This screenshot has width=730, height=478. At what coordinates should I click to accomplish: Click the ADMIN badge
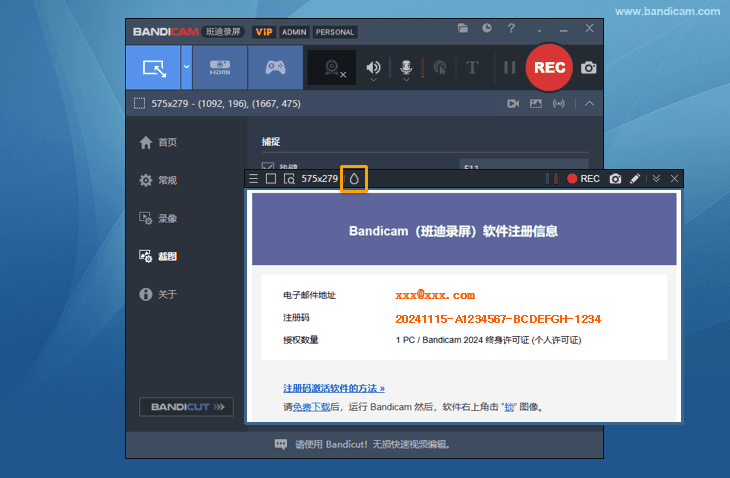(294, 32)
